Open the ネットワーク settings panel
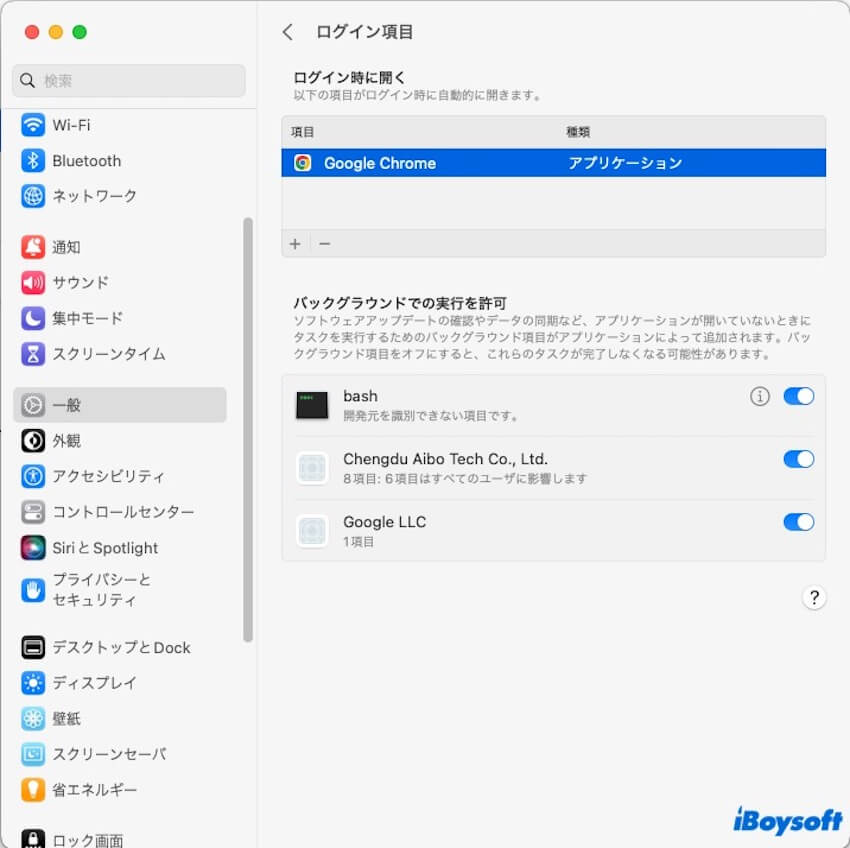The image size is (850, 848). (90, 196)
